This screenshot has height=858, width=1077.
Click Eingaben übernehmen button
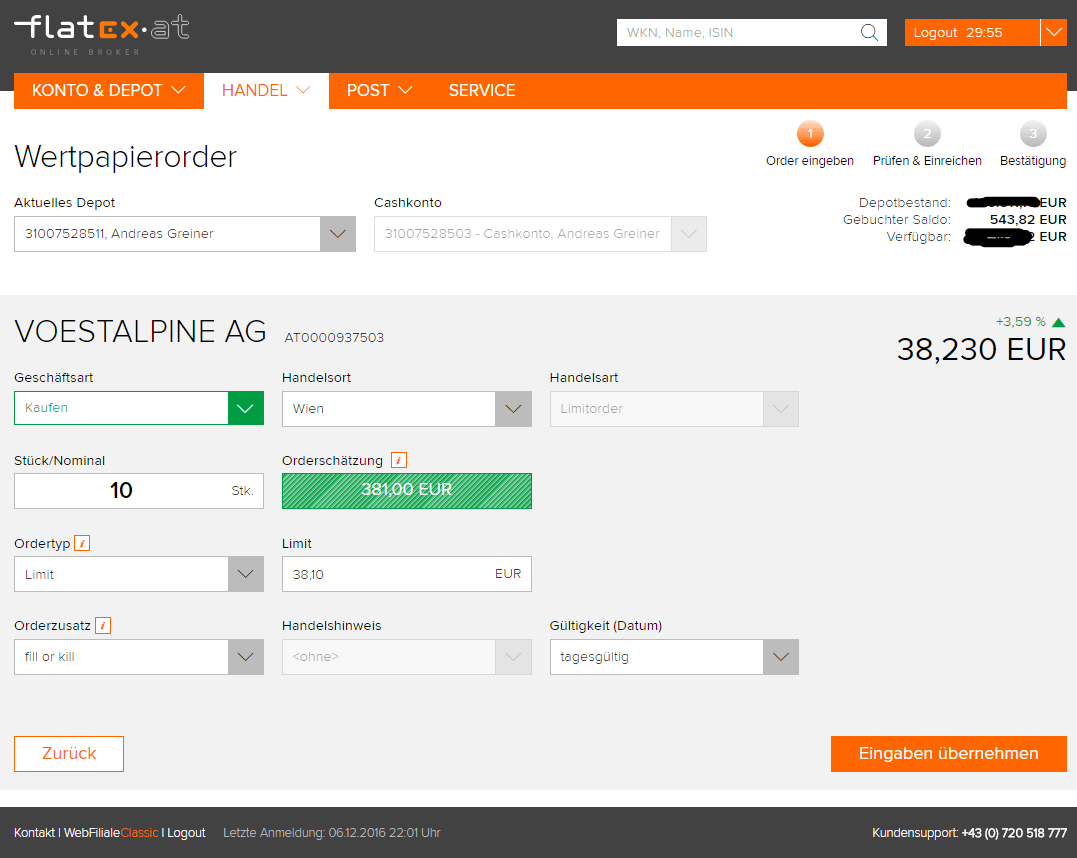[x=948, y=754]
